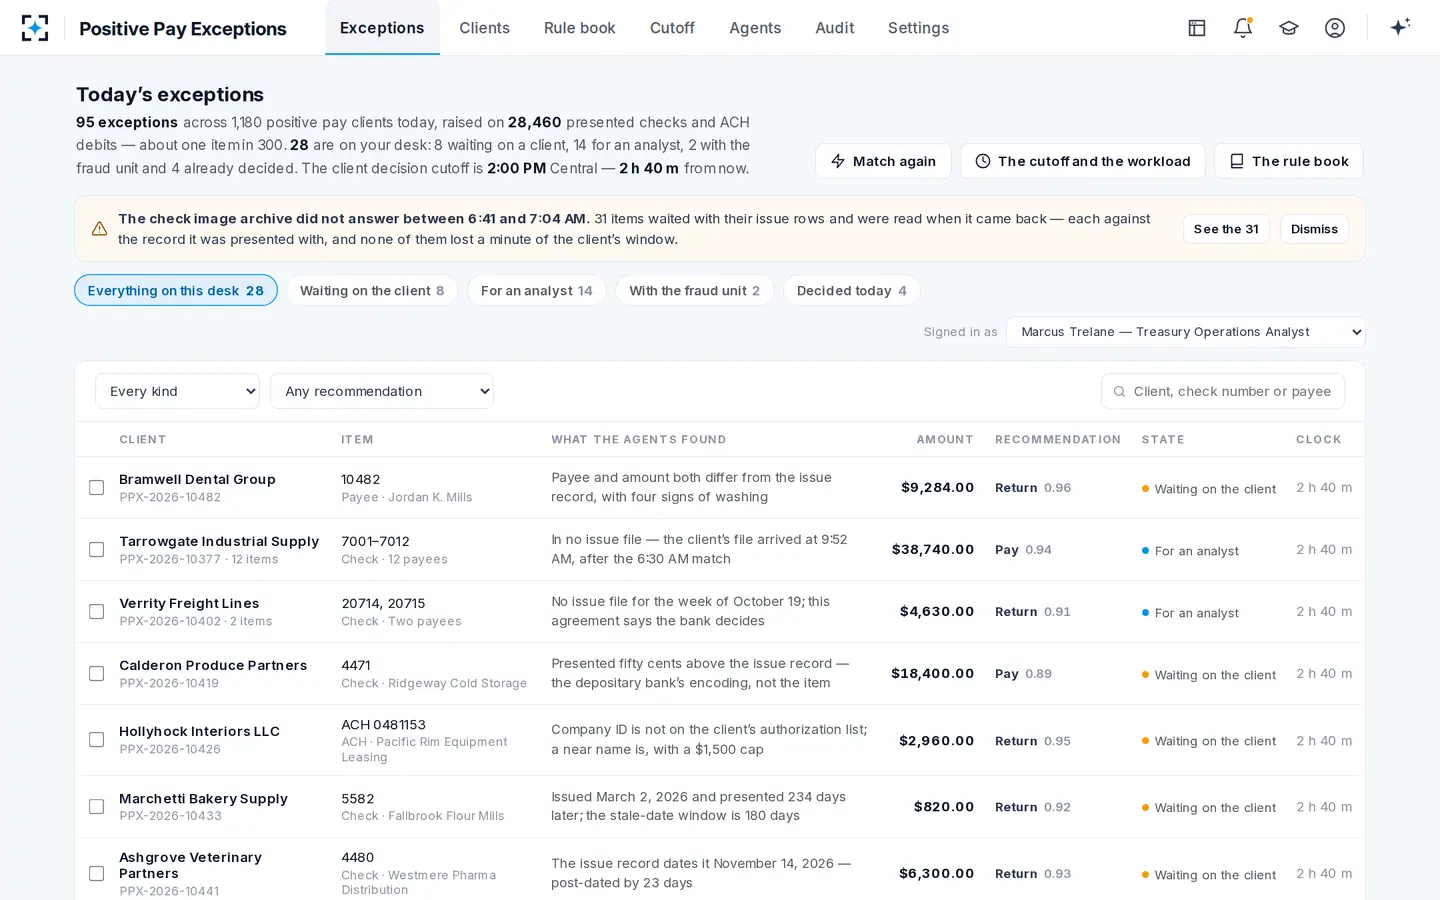Click The rule book button
Screen dimensions: 1440x900
1289,161
